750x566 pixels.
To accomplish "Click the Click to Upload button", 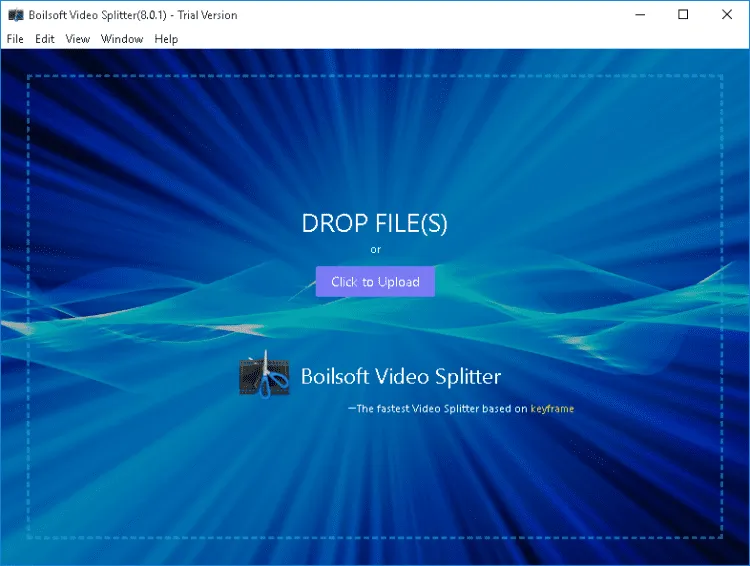I will [x=375, y=282].
